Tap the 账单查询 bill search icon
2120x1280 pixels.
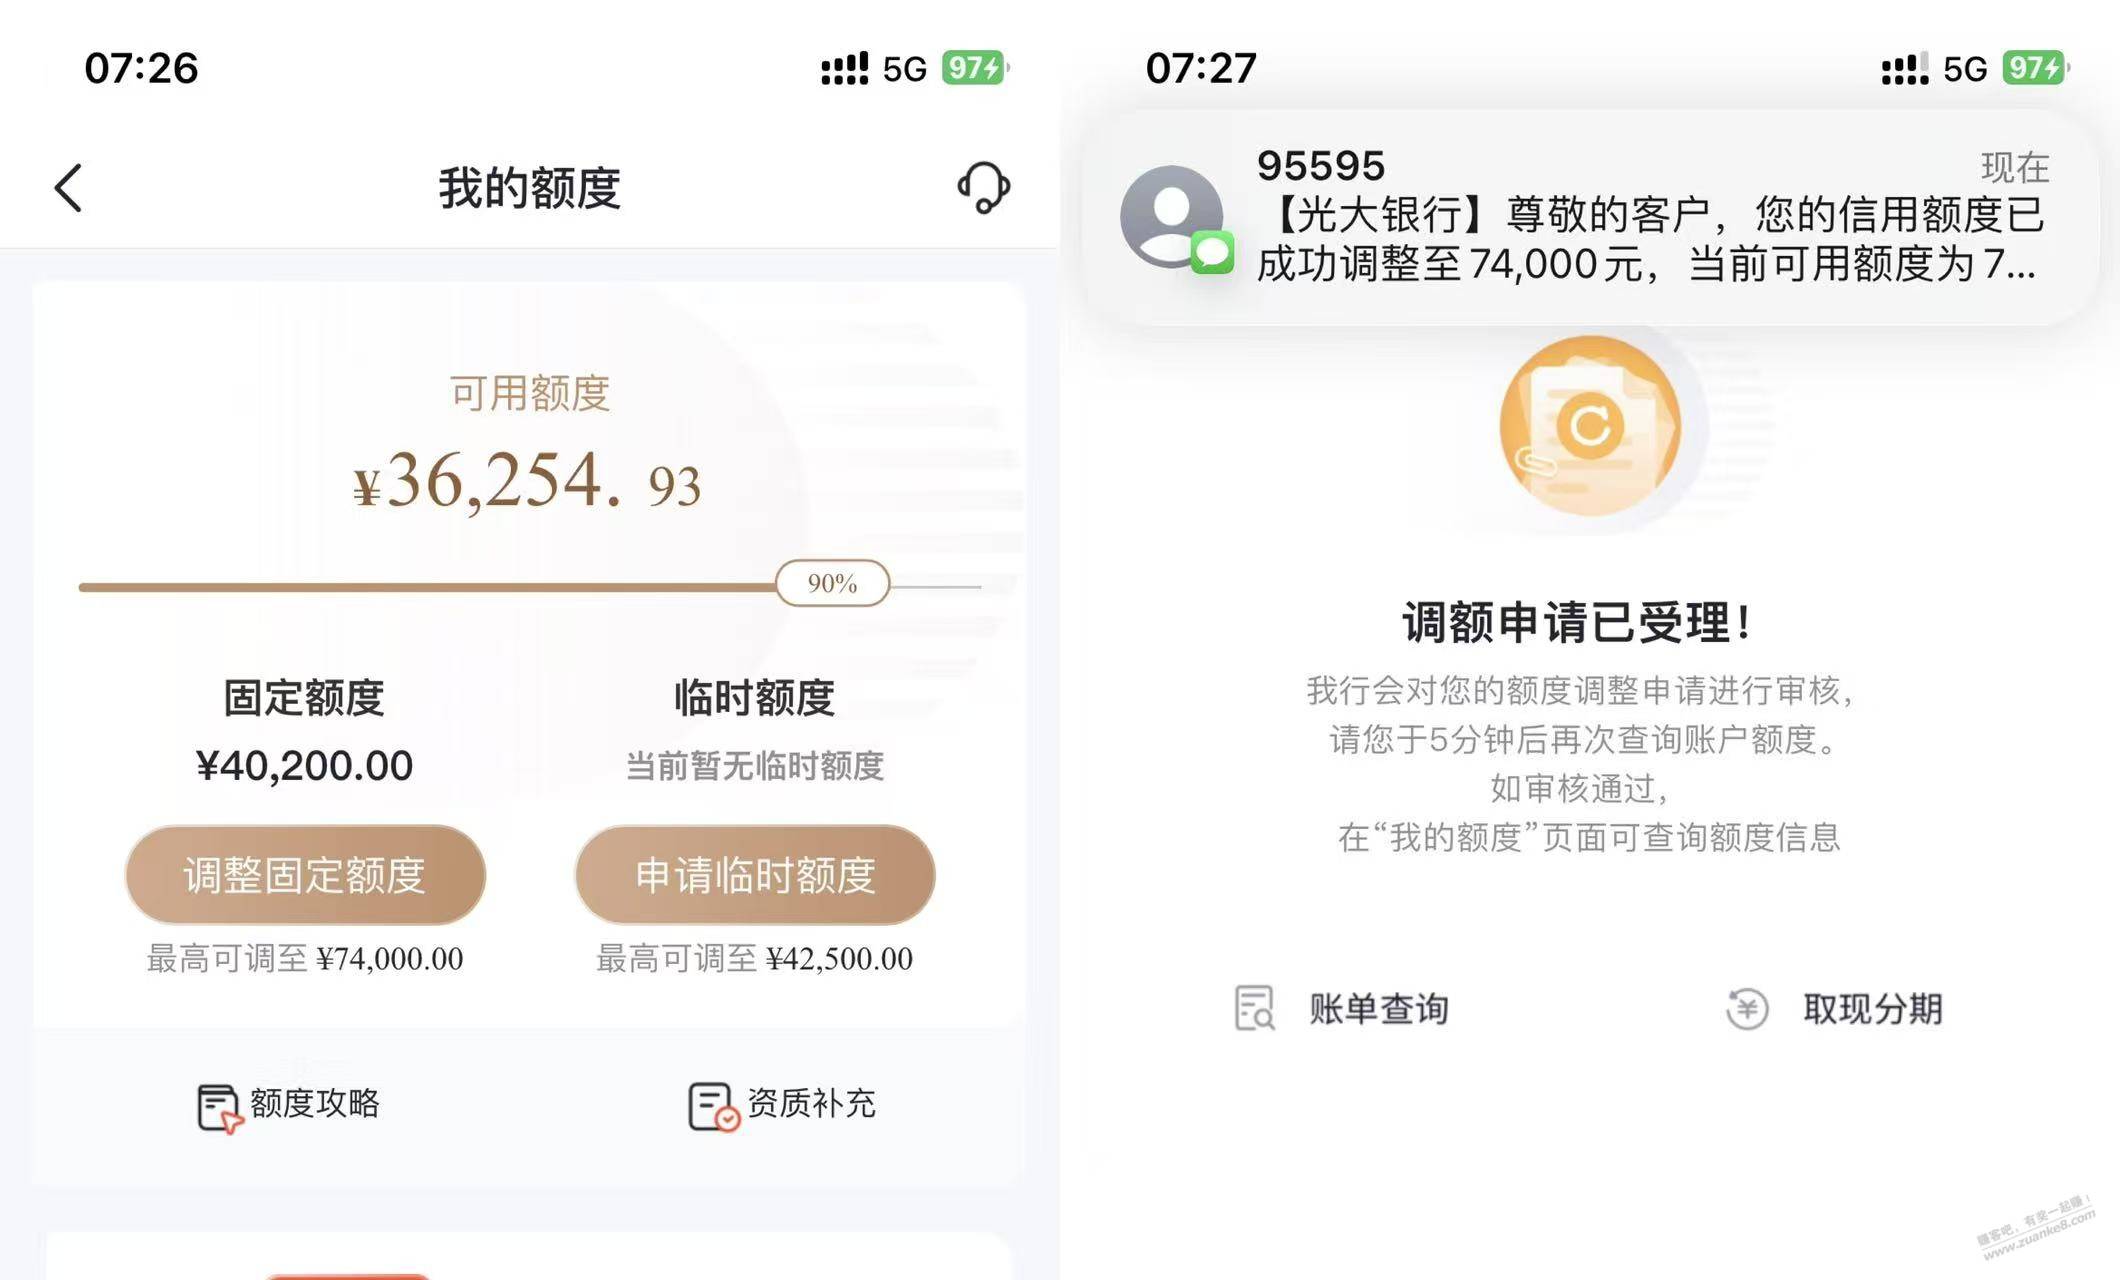pyautogui.click(x=1254, y=1008)
